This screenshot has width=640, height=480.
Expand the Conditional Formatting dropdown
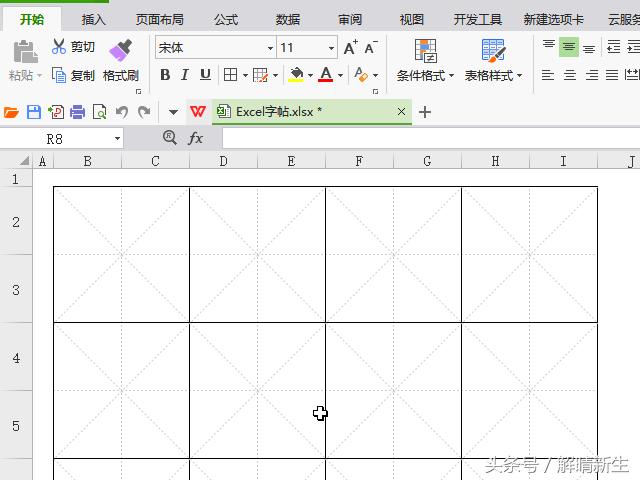451,76
